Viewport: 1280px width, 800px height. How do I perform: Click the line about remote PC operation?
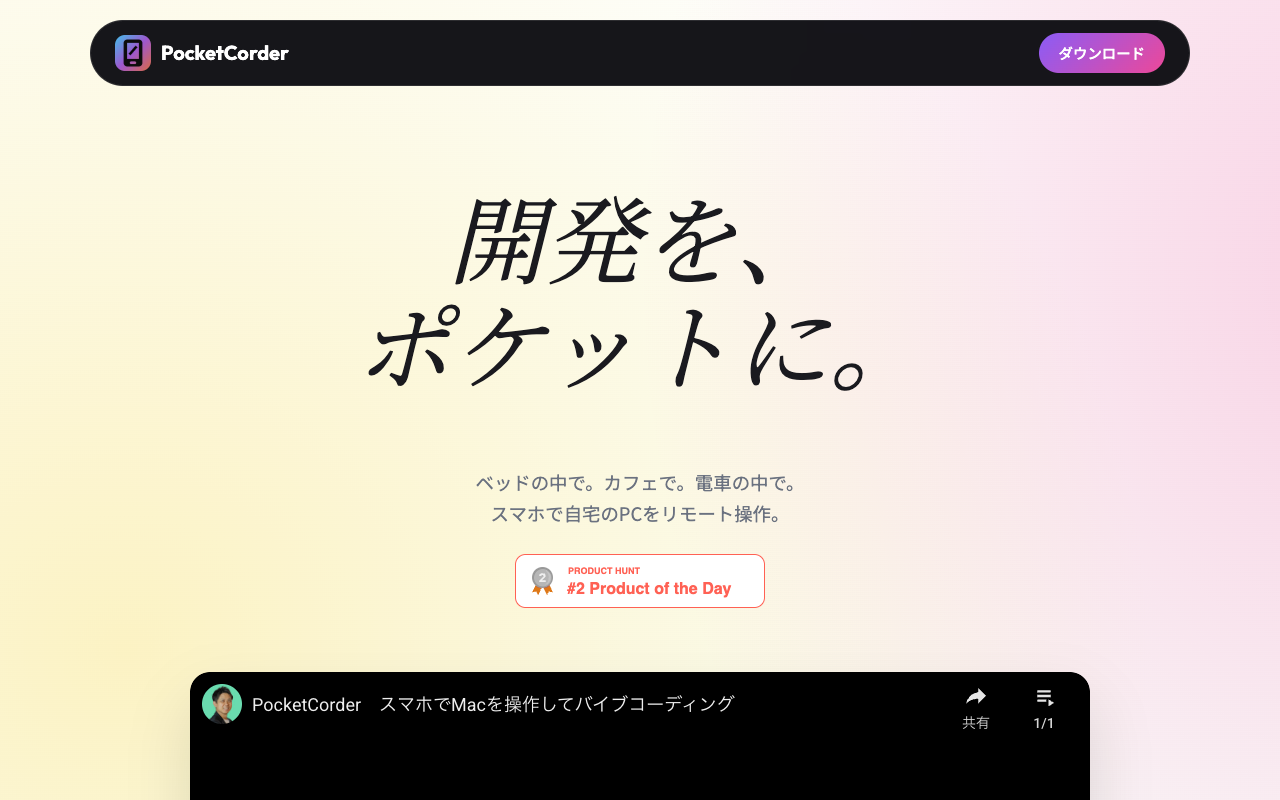pyautogui.click(x=637, y=514)
